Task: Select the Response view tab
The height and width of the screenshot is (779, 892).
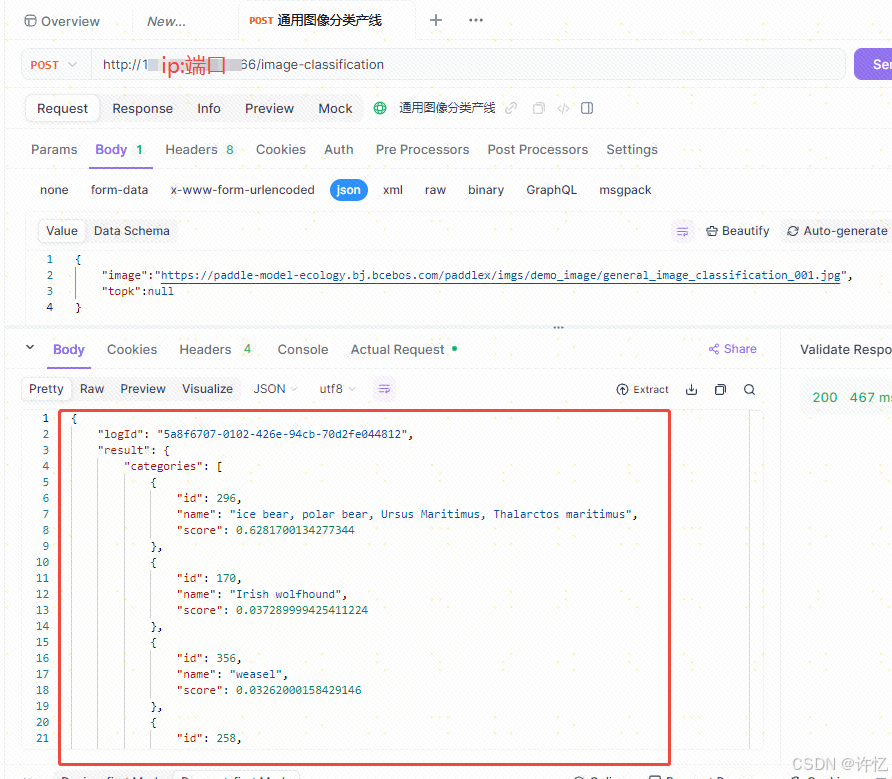Action: (x=142, y=108)
